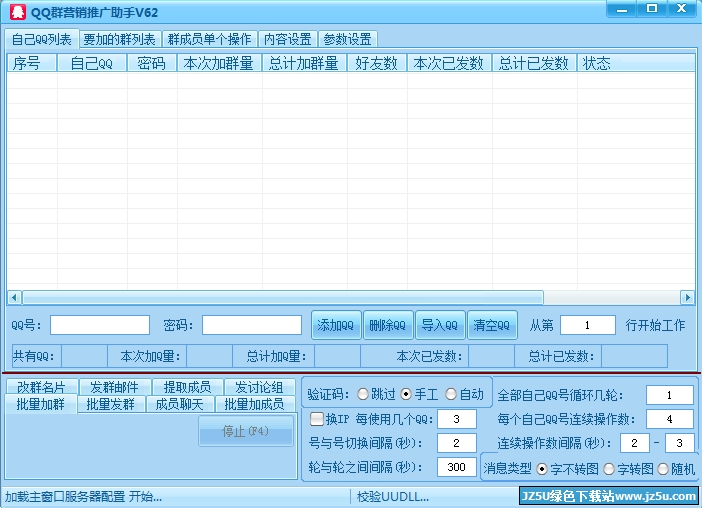Click the 从第 row number field
The image size is (702, 508).
click(588, 325)
